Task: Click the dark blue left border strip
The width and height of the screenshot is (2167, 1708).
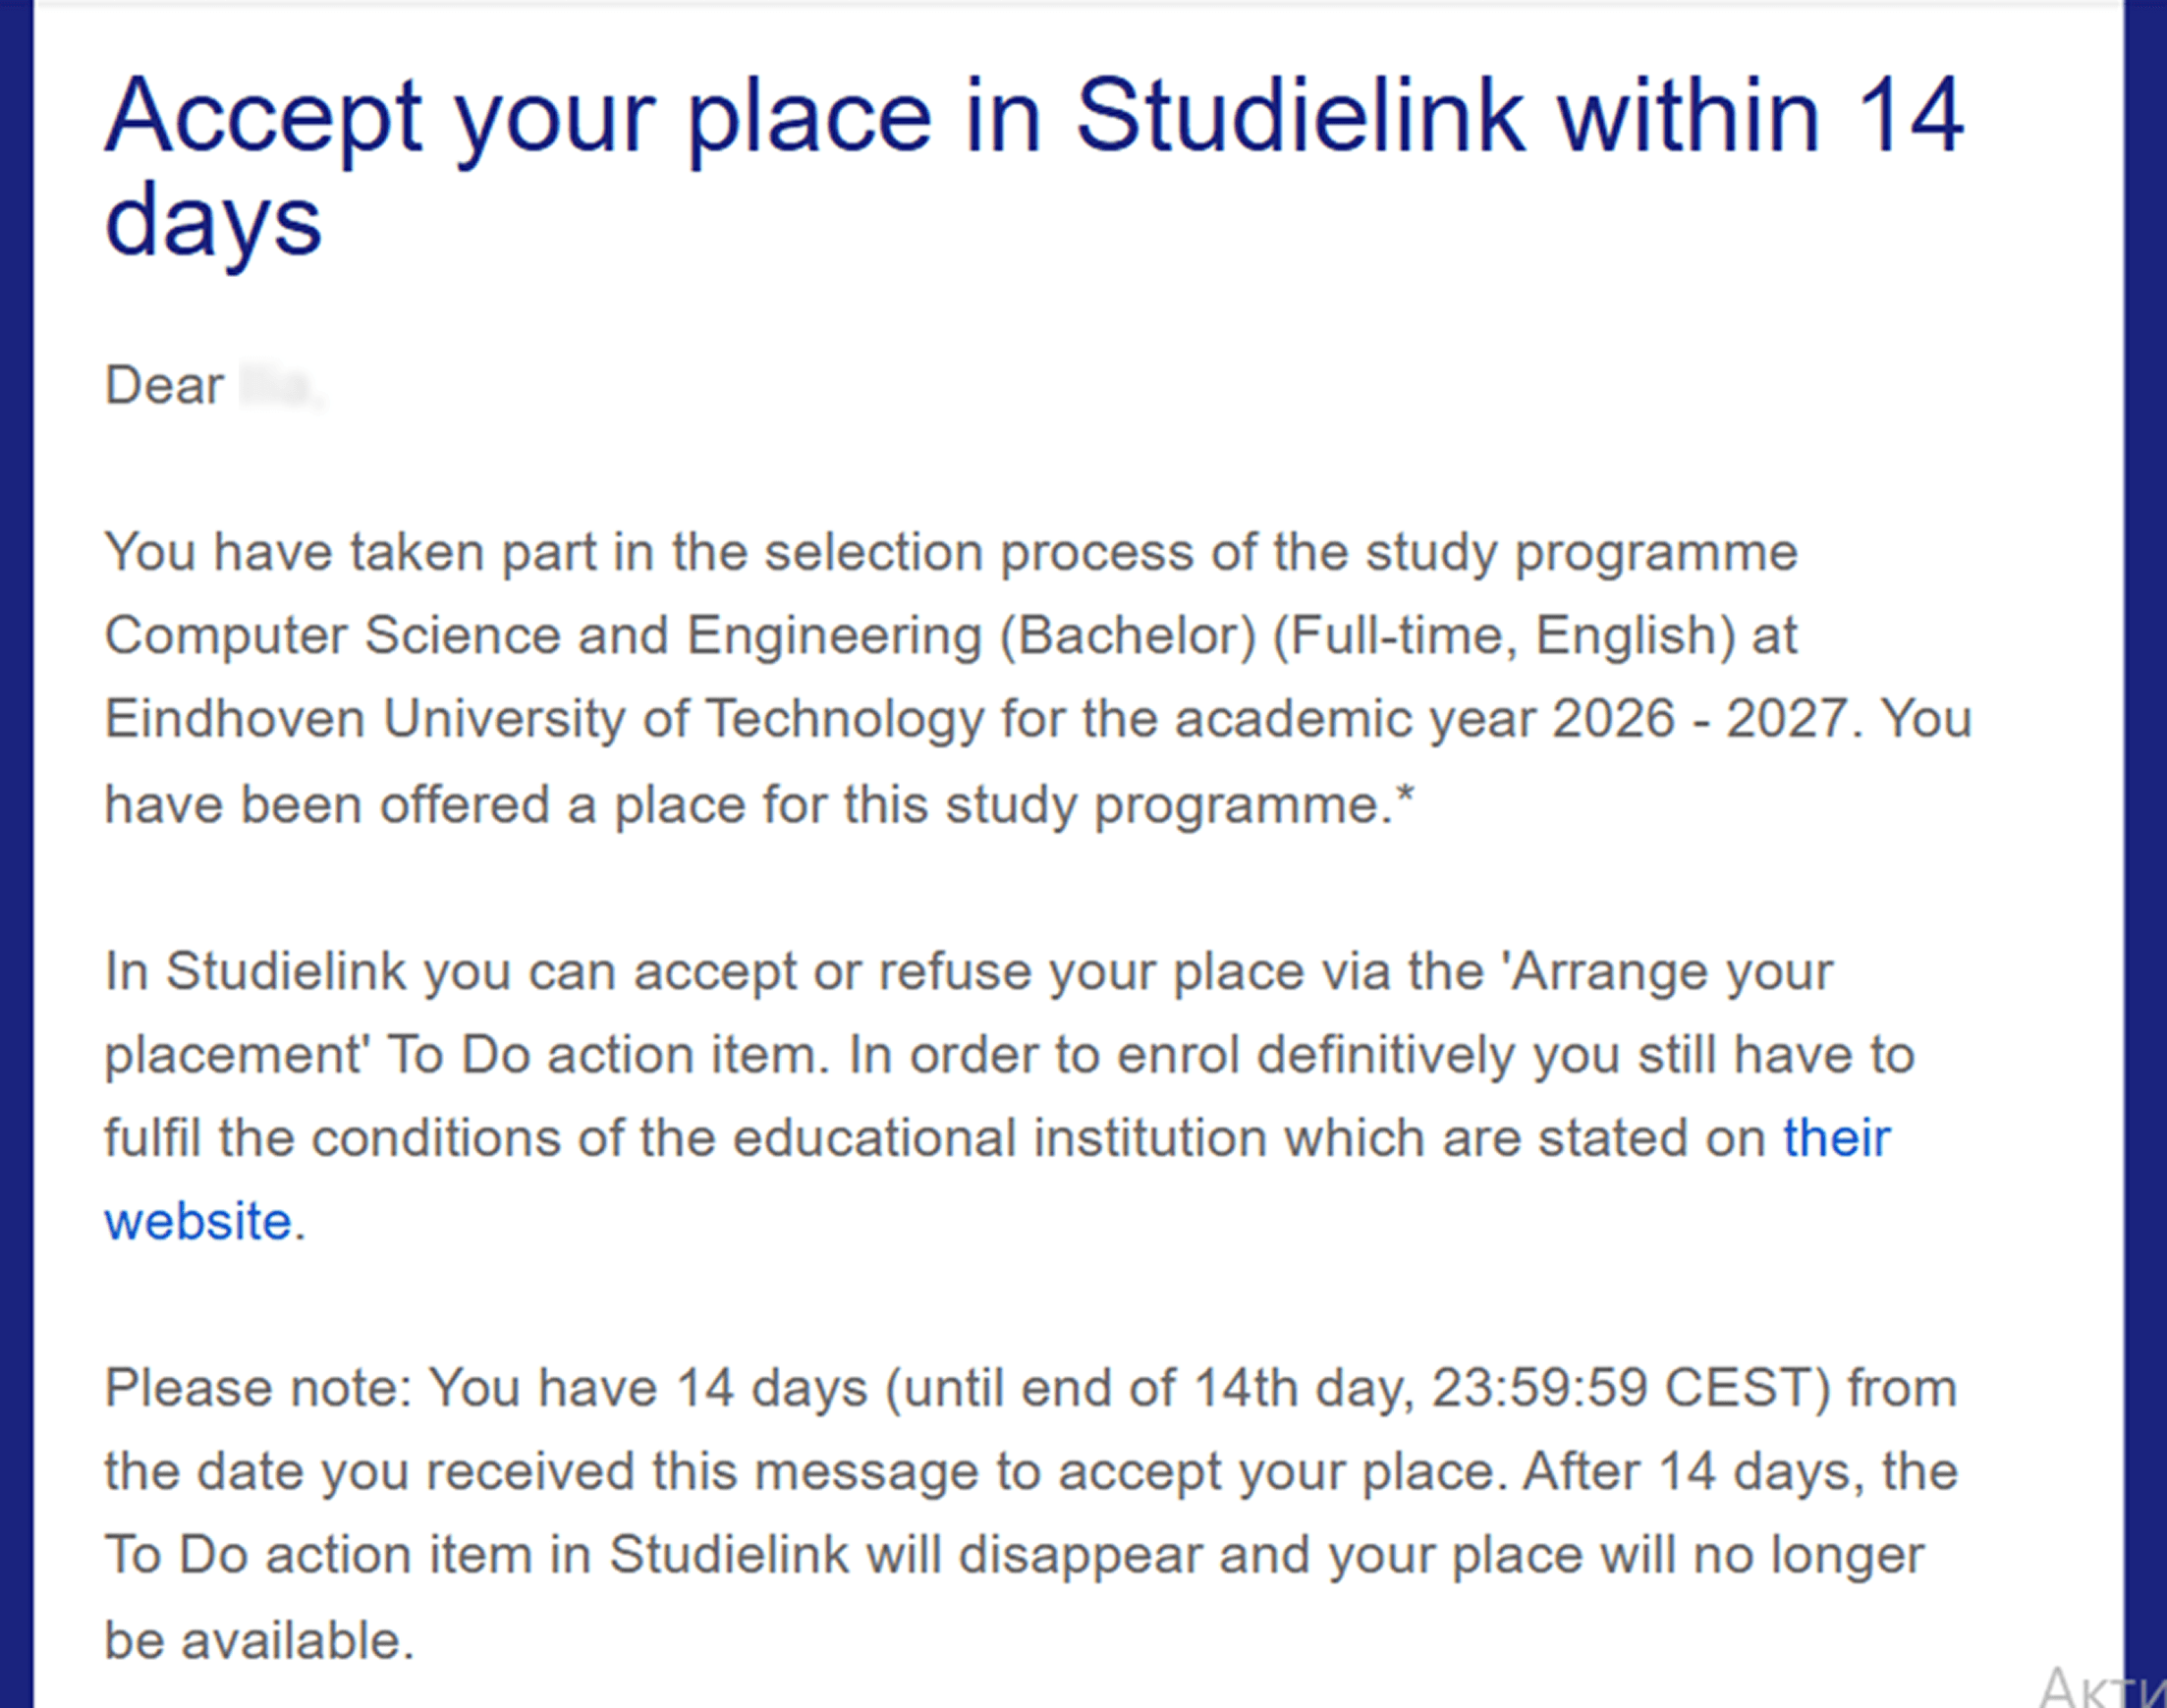Action: (x=16, y=854)
